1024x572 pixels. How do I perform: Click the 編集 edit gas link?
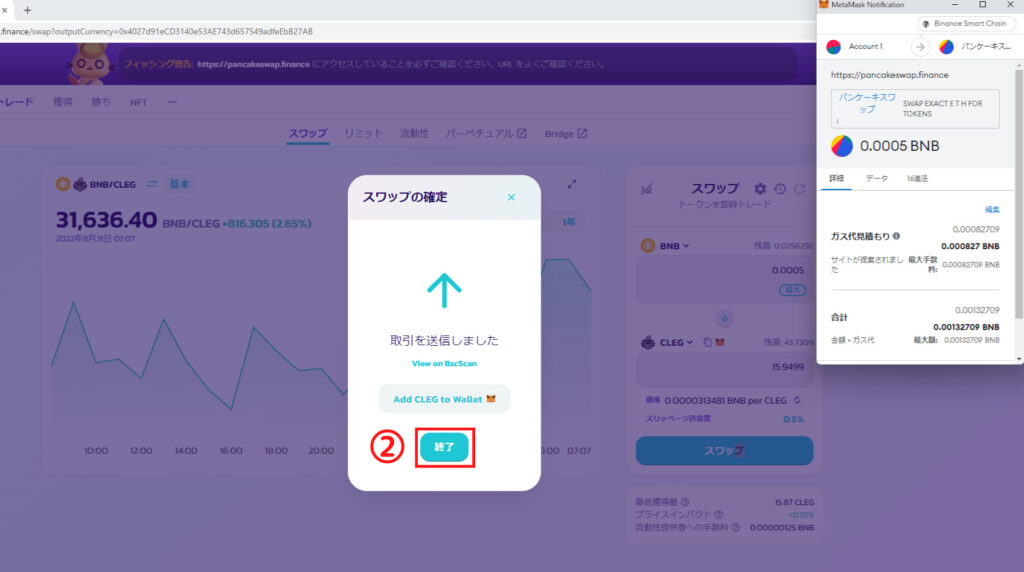click(x=992, y=210)
